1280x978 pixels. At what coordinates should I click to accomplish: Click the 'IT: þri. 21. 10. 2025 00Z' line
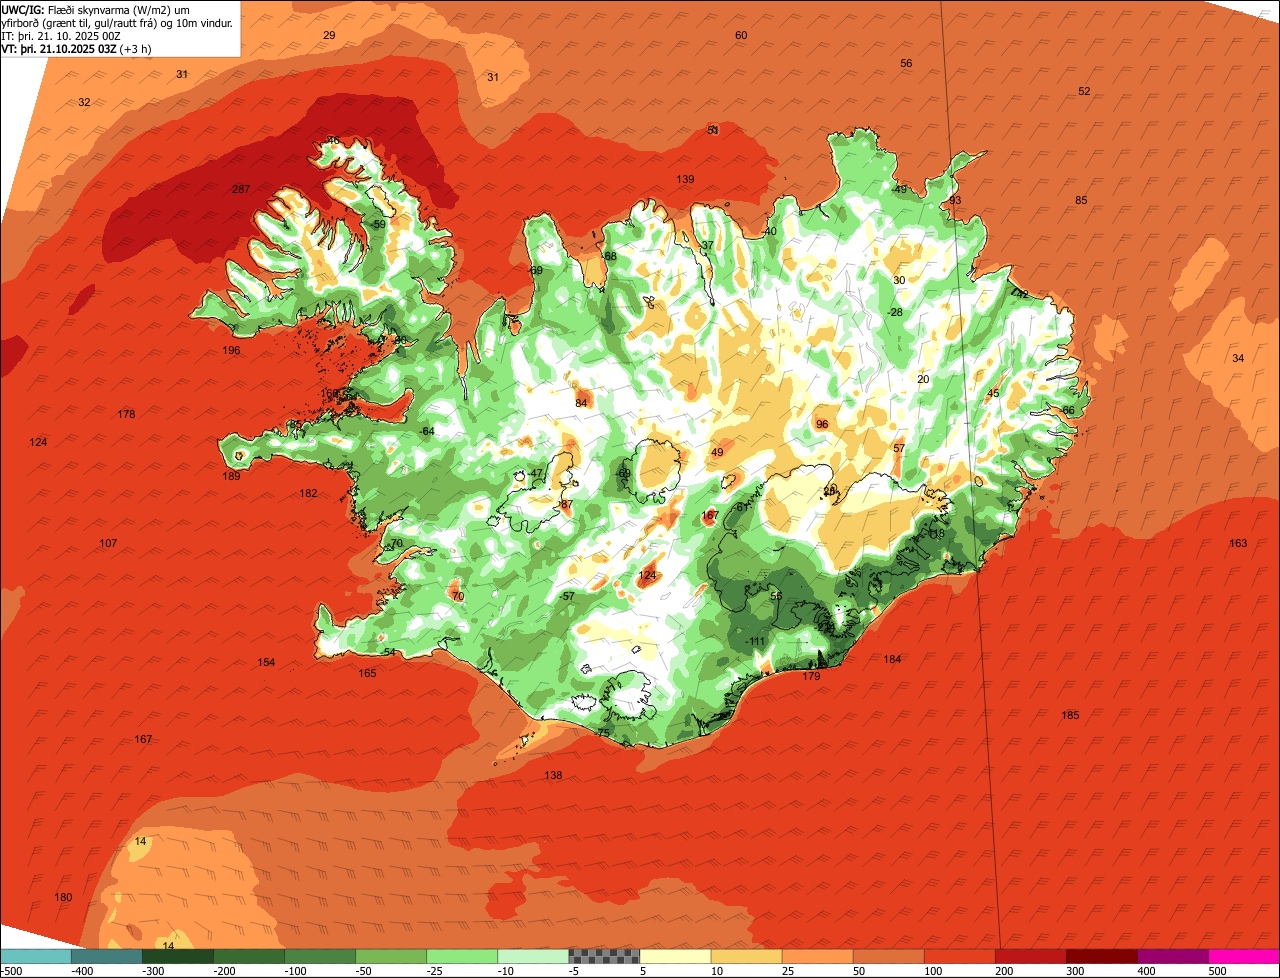62,36
